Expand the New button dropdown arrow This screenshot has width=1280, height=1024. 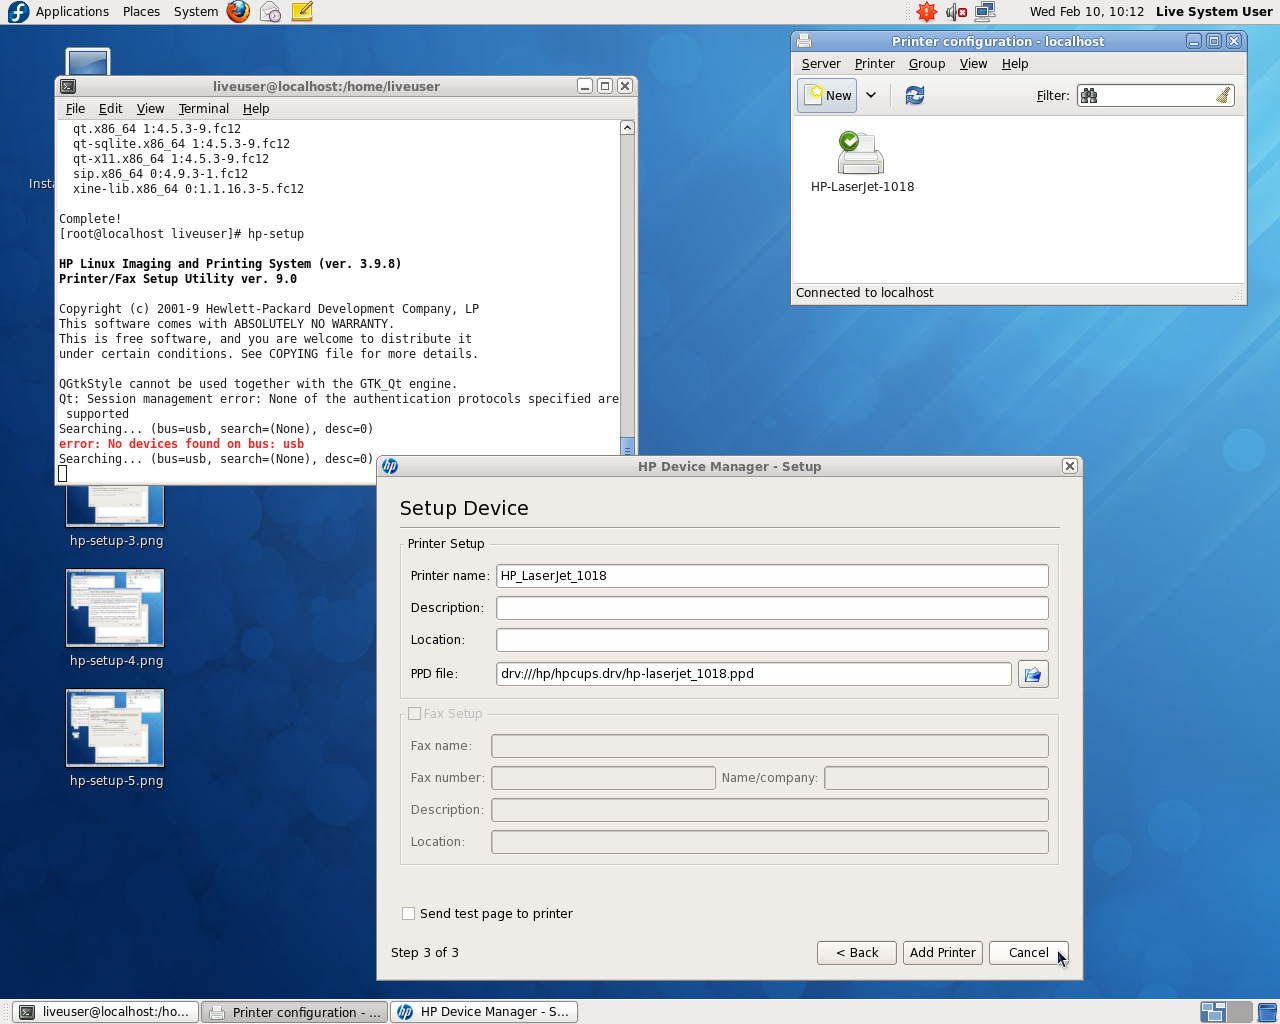point(871,95)
